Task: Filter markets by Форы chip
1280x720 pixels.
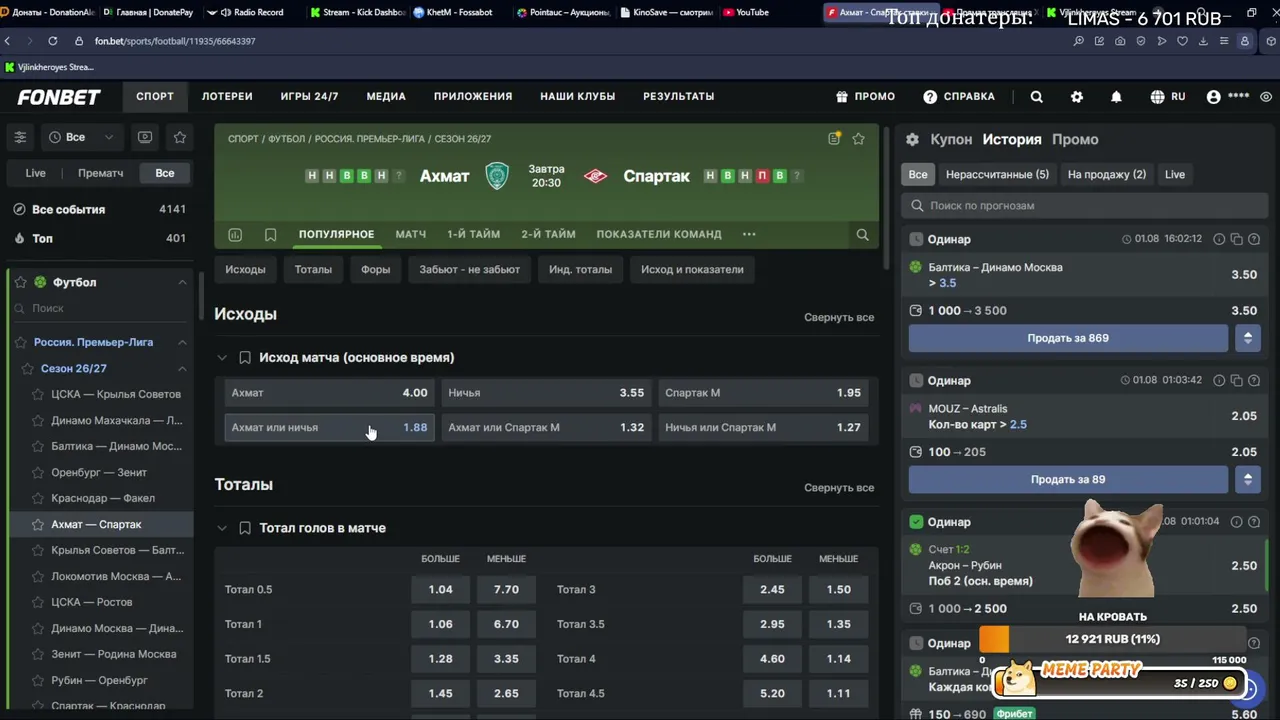Action: click(x=376, y=269)
